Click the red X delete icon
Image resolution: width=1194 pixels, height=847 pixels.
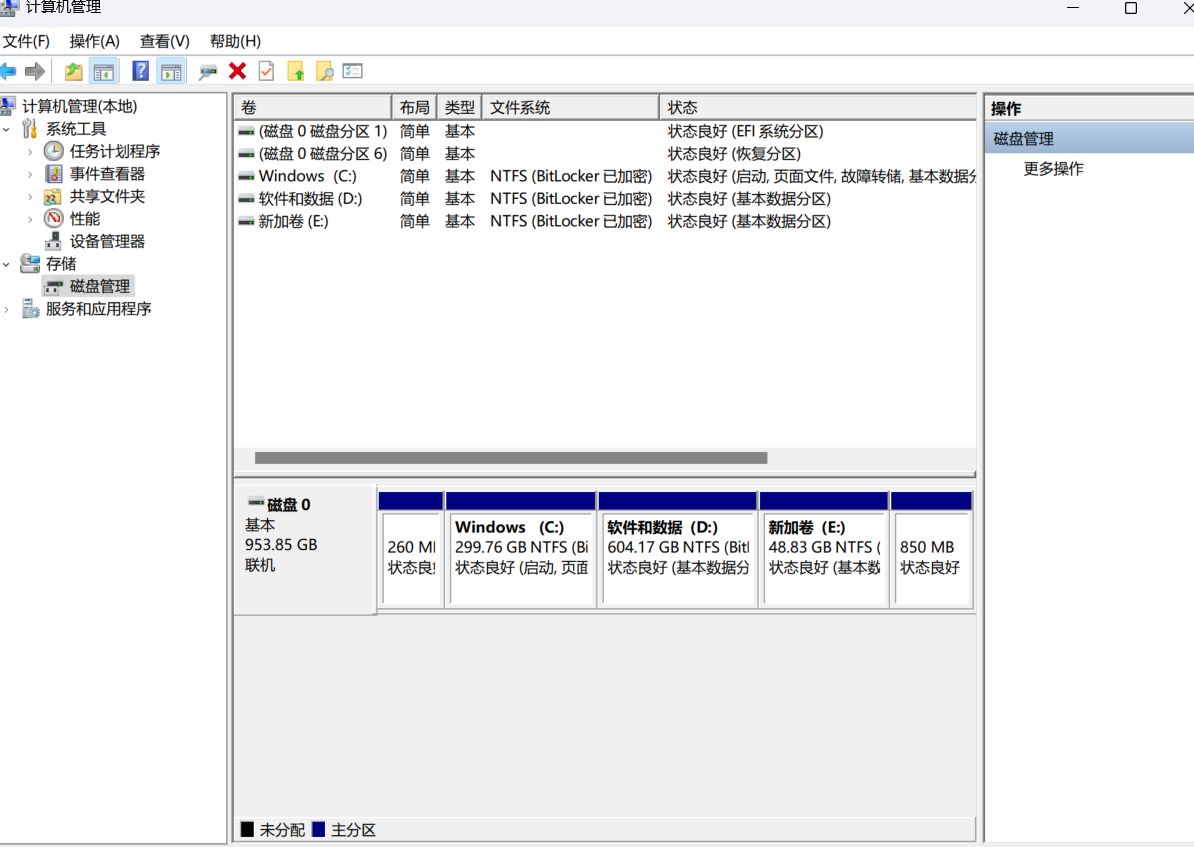[x=238, y=71]
